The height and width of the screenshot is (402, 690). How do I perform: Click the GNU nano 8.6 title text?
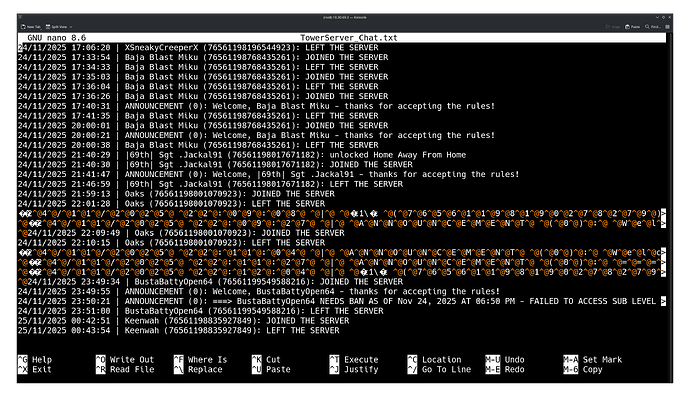[x=57, y=38]
